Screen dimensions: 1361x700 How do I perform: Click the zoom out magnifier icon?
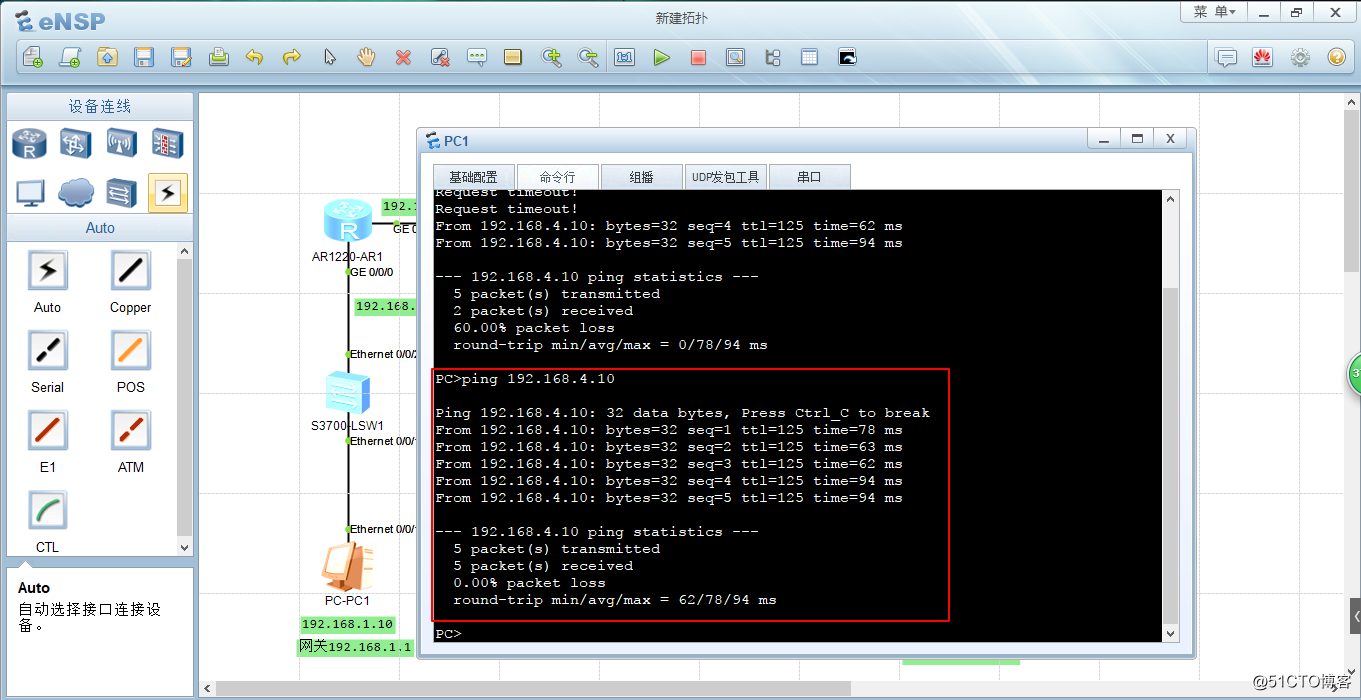point(588,57)
